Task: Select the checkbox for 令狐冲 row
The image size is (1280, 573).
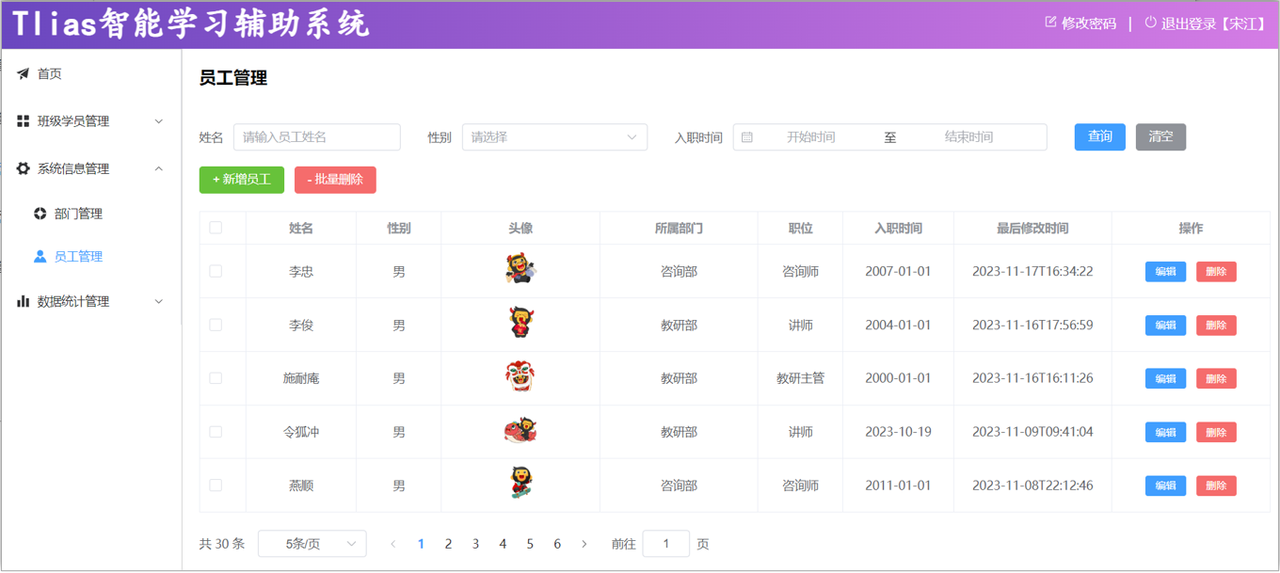Action: [215, 432]
